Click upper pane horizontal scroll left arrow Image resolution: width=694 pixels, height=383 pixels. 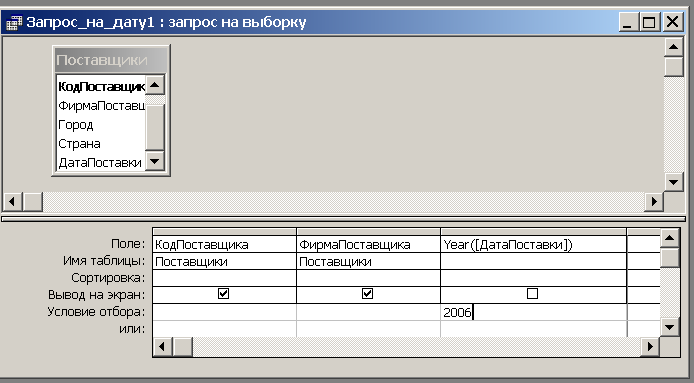click(x=13, y=202)
